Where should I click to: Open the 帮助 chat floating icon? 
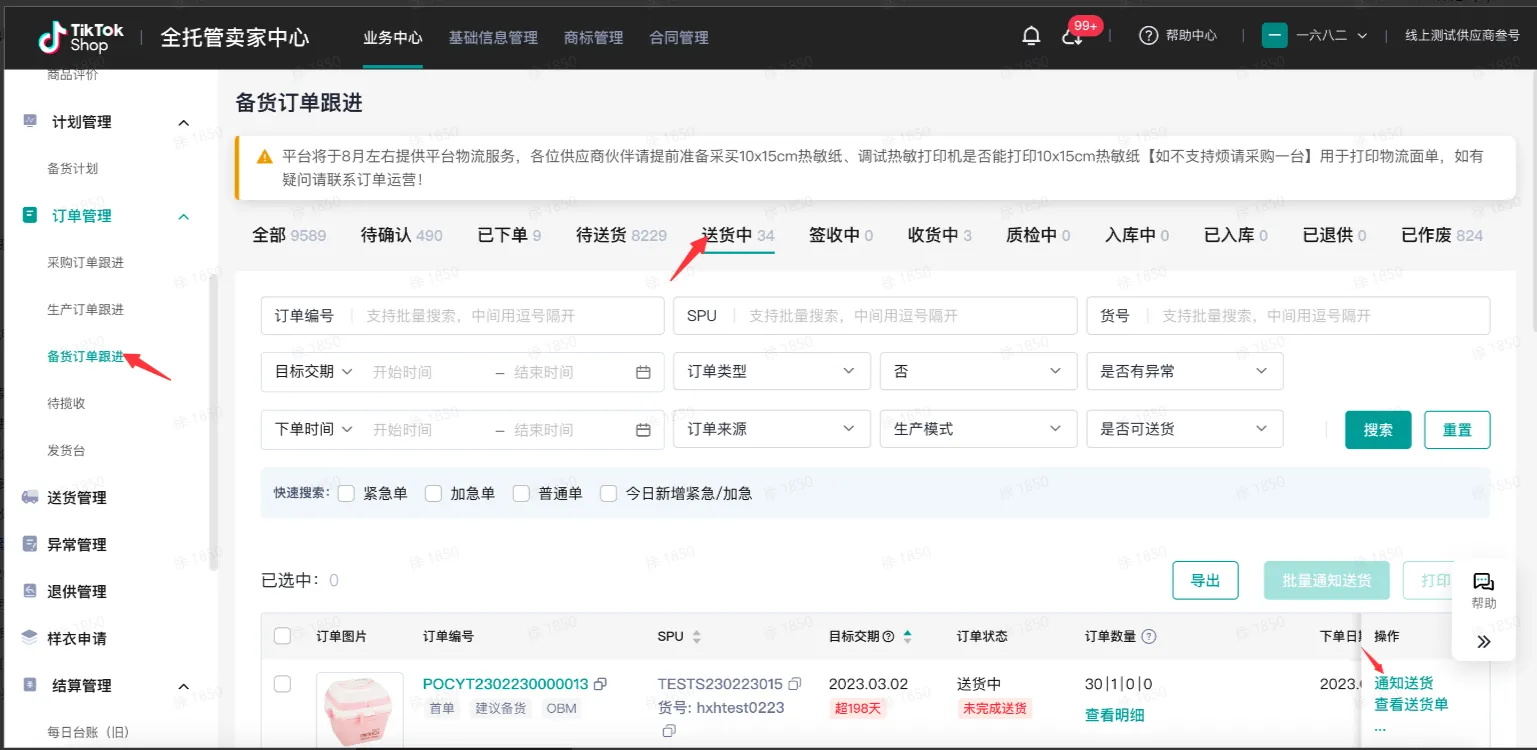(x=1484, y=582)
